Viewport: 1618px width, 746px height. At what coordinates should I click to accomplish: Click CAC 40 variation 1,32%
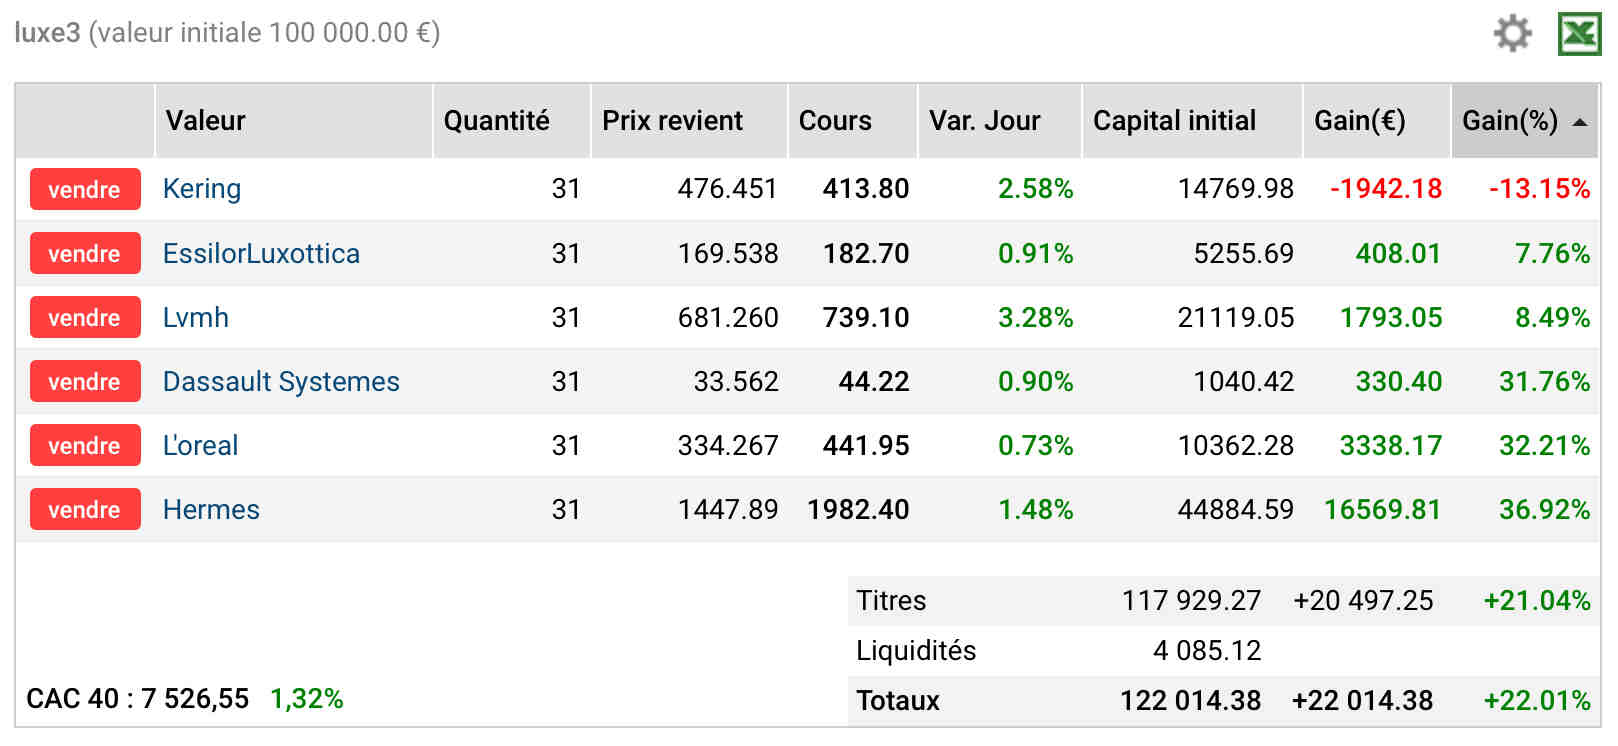pyautogui.click(x=307, y=698)
